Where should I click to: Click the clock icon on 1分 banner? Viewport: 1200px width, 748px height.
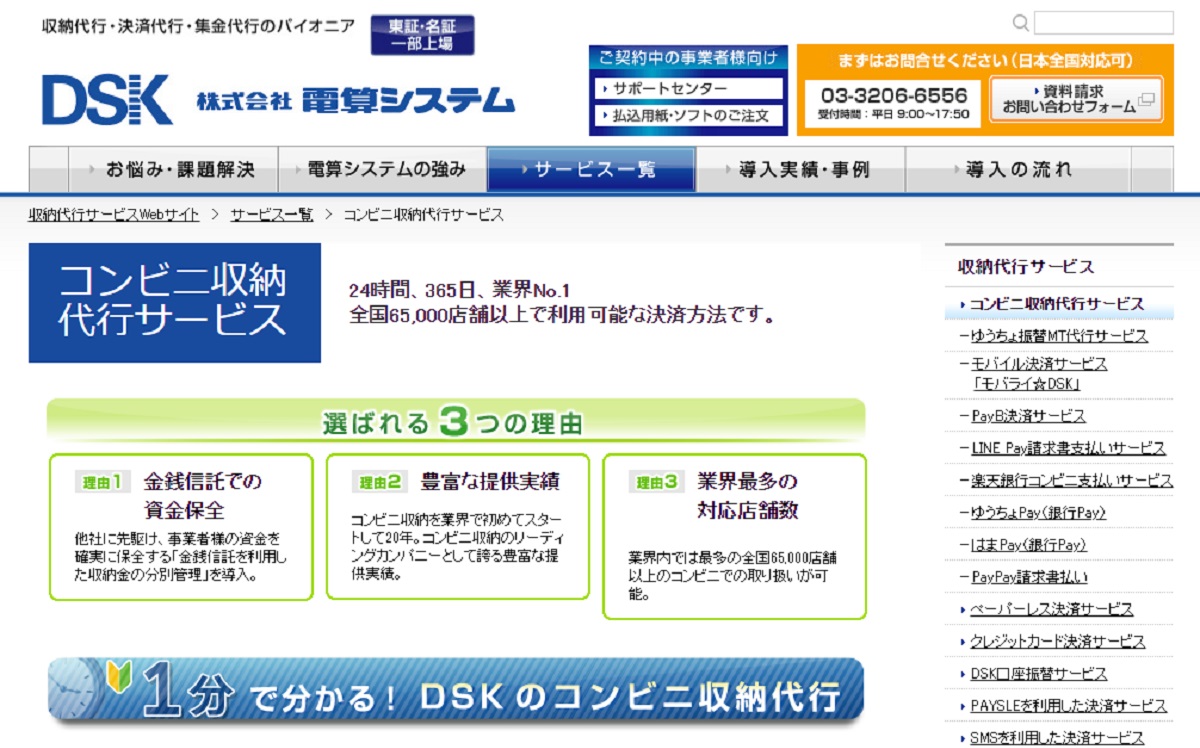pos(75,690)
